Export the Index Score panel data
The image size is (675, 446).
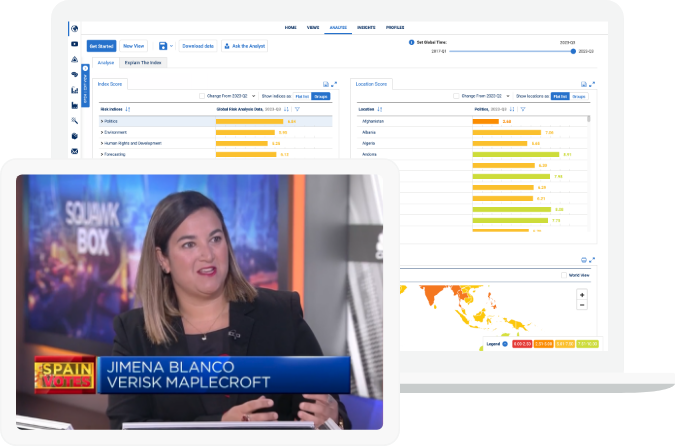[326, 84]
